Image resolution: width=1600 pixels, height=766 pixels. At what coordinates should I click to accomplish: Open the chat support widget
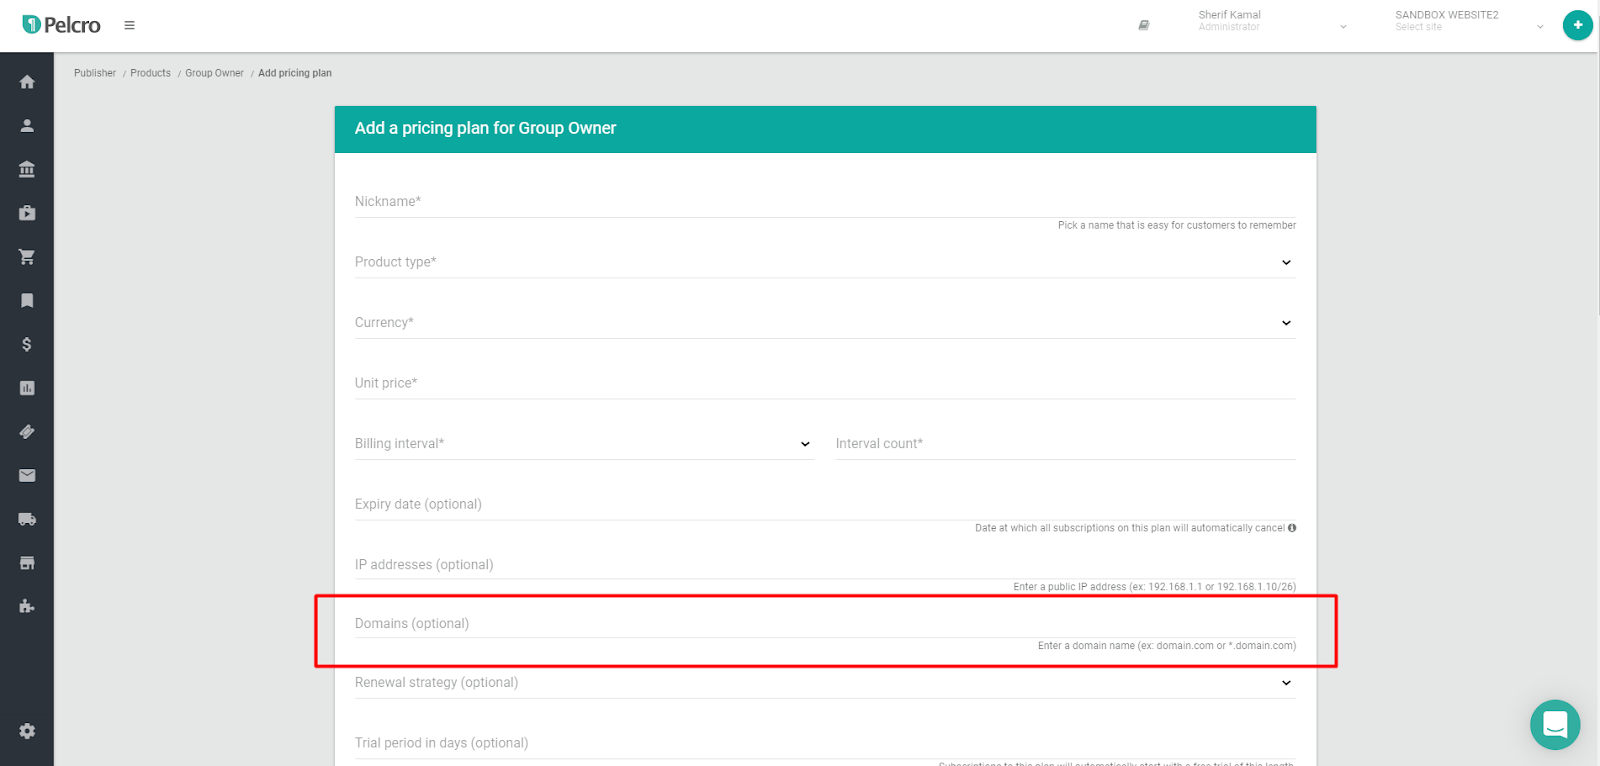1554,724
